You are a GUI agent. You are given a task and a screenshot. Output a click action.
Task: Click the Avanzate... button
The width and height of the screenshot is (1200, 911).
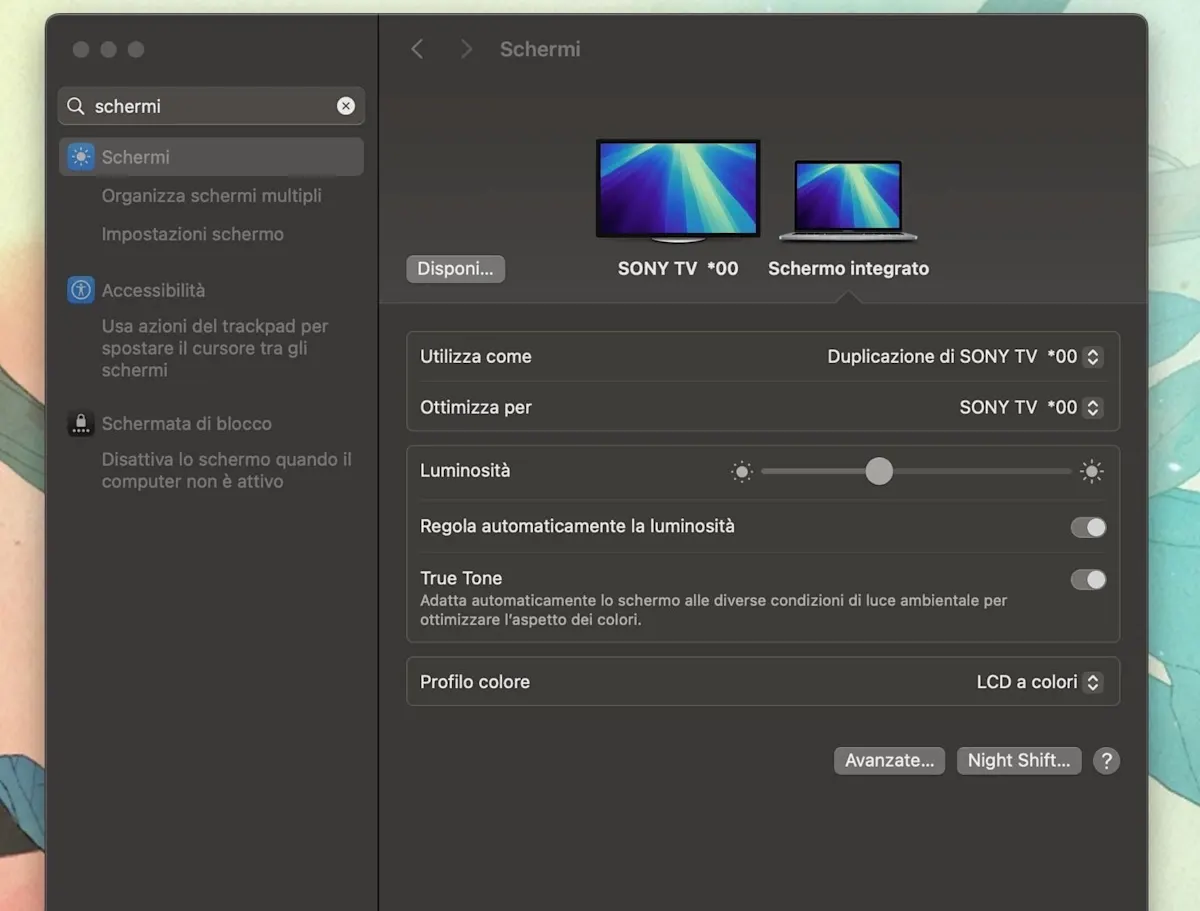[x=888, y=760]
